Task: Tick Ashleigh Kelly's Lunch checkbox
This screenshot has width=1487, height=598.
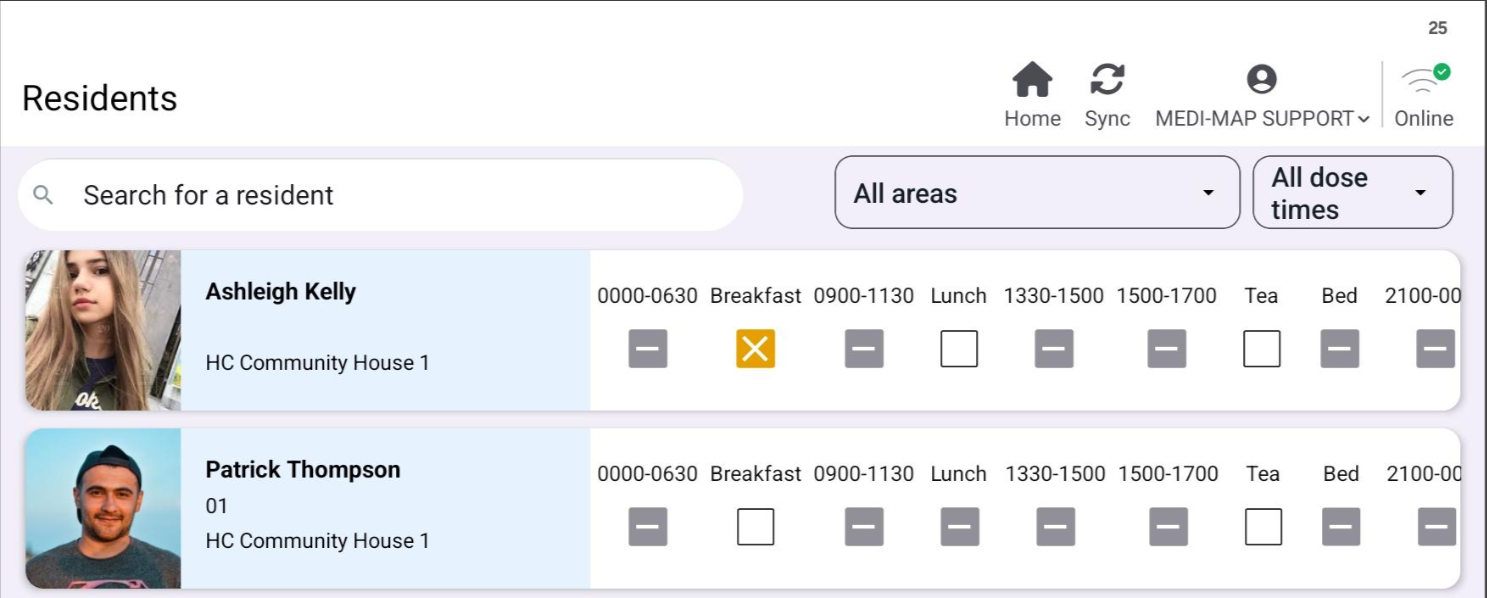Action: pos(959,349)
